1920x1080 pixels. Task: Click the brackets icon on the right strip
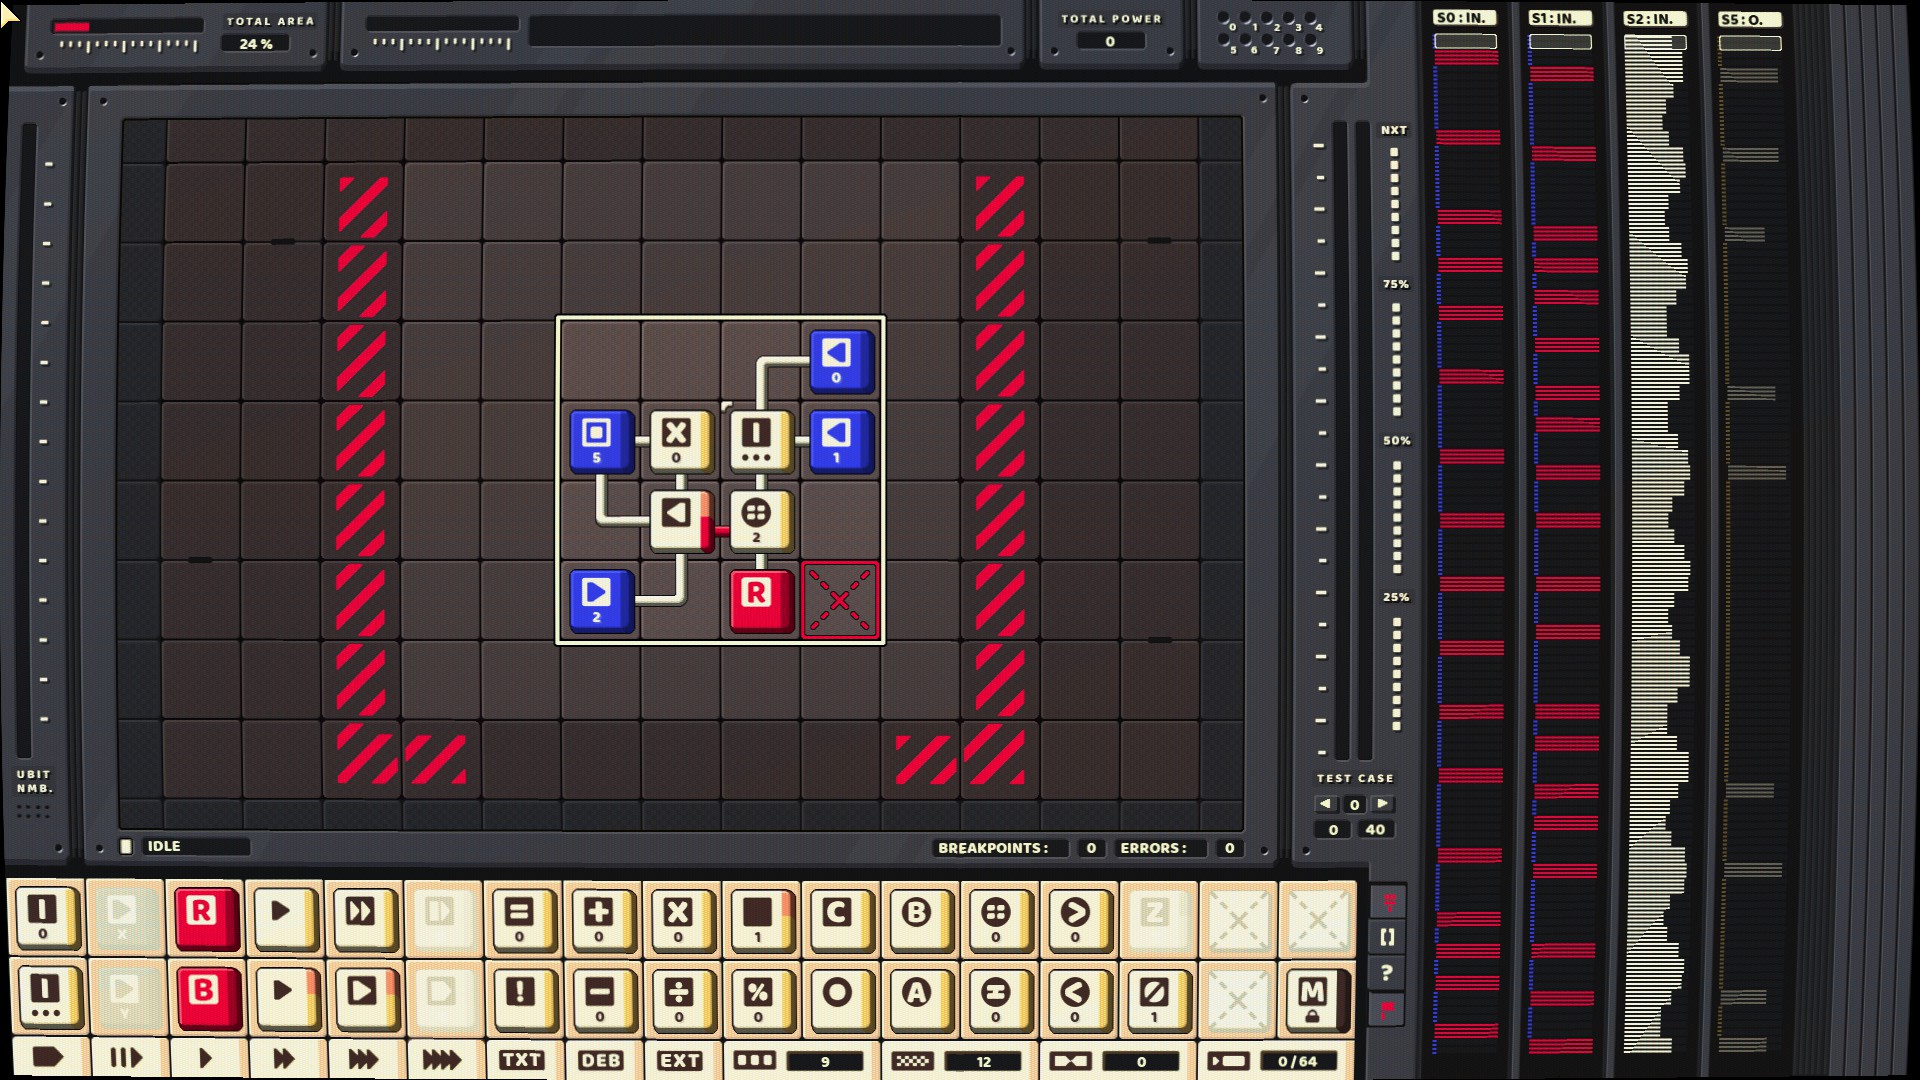tap(1387, 937)
